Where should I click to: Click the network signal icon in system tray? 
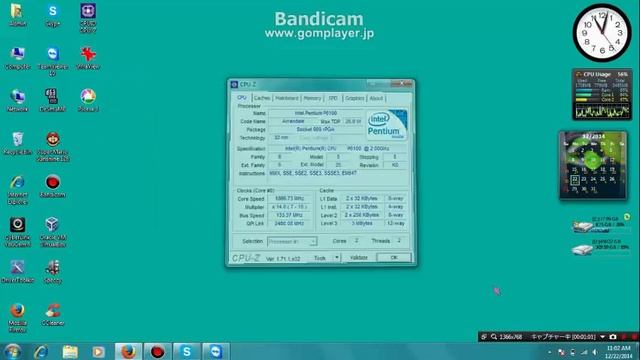point(584,352)
